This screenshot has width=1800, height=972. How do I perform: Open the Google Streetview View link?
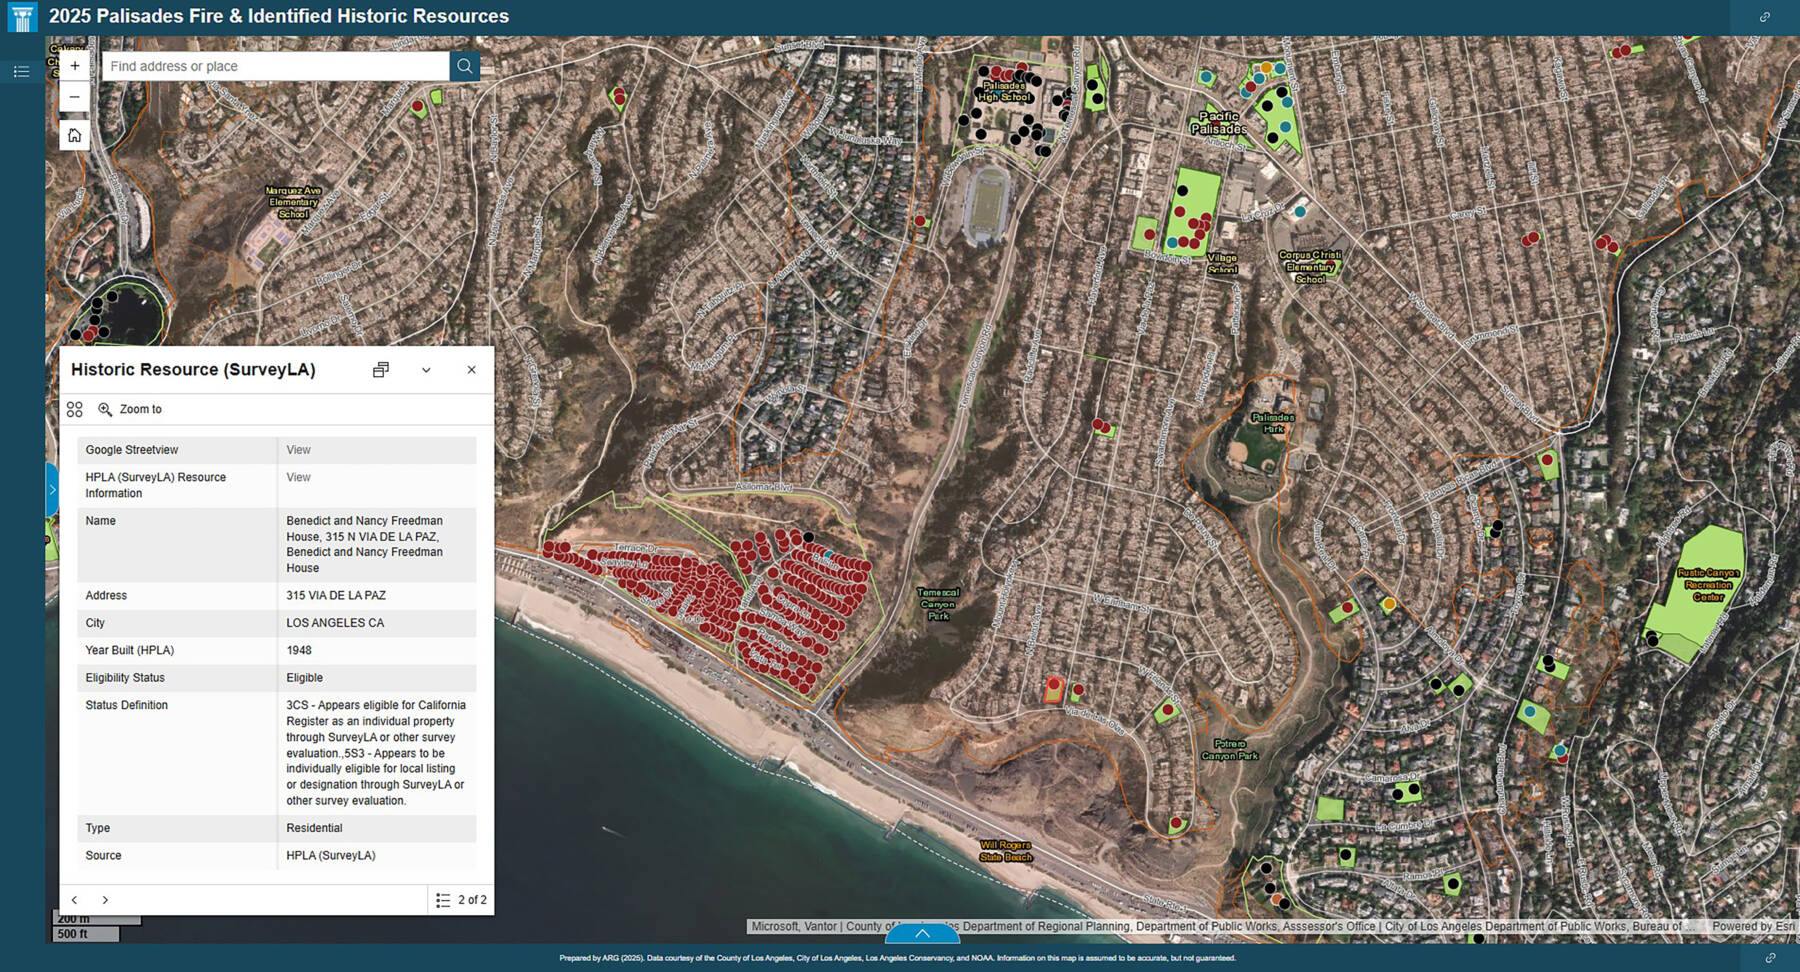point(298,450)
